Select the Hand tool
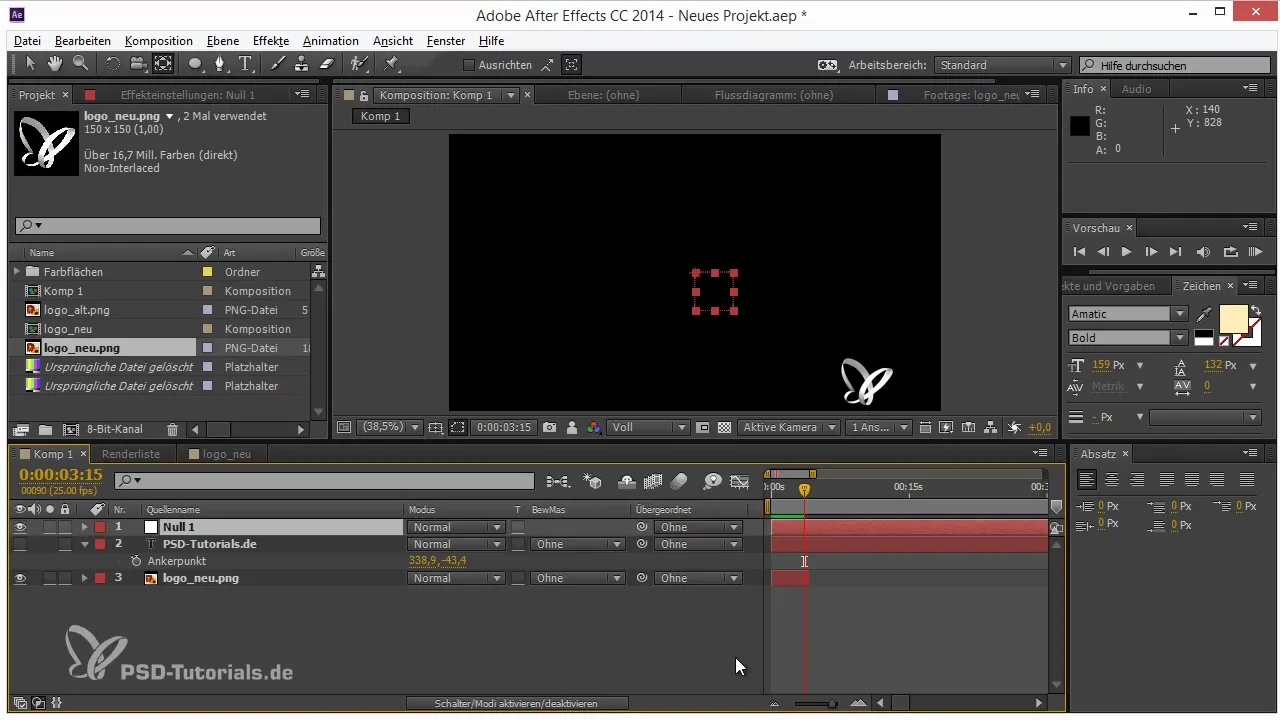Viewport: 1280px width, 720px height. pos(54,64)
